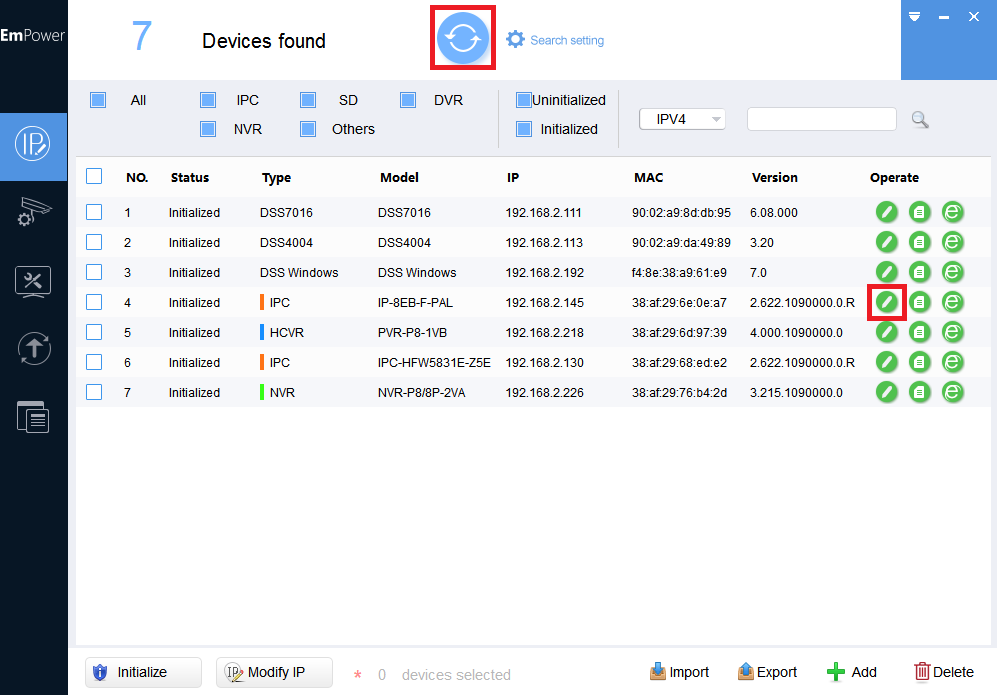Screen dimensions: 997x695
Task: Show details for DSS7016 device
Action: coord(919,212)
